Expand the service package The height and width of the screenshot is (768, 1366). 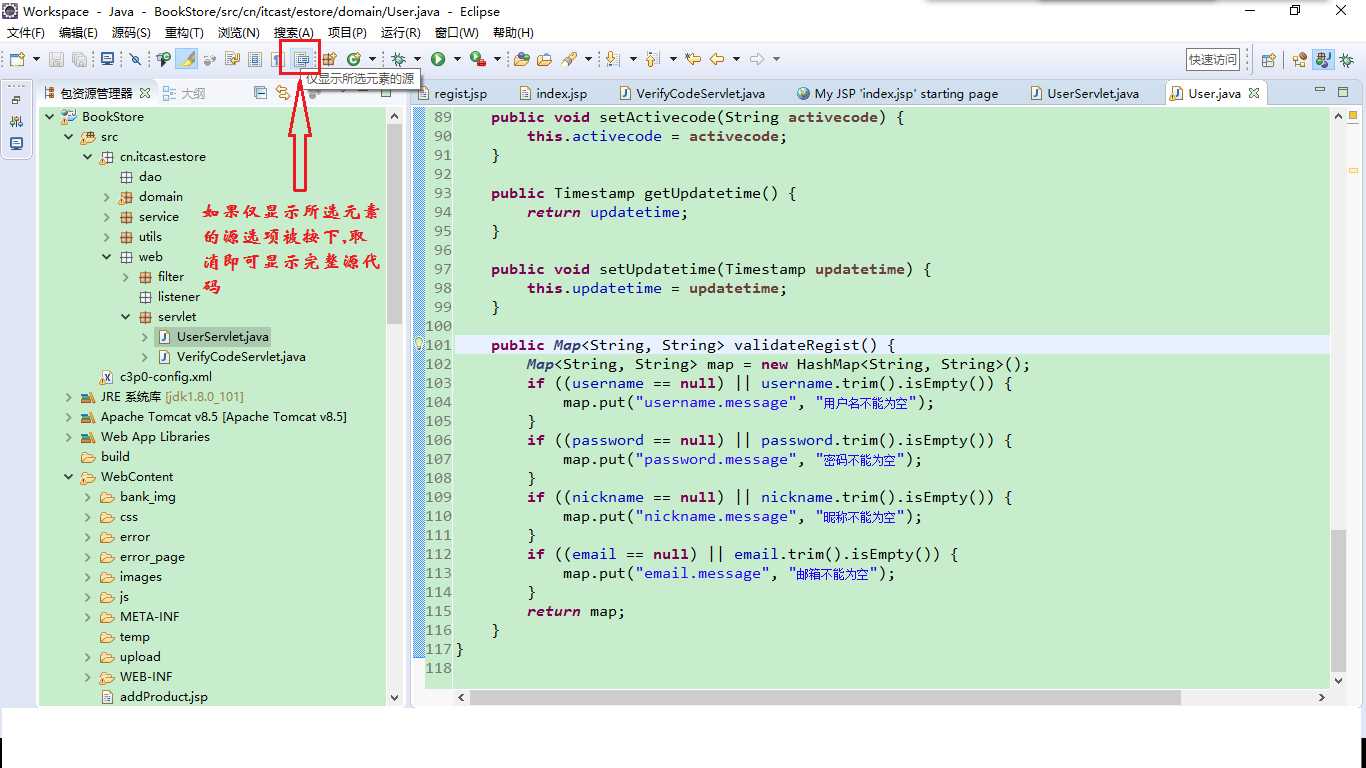tap(107, 217)
